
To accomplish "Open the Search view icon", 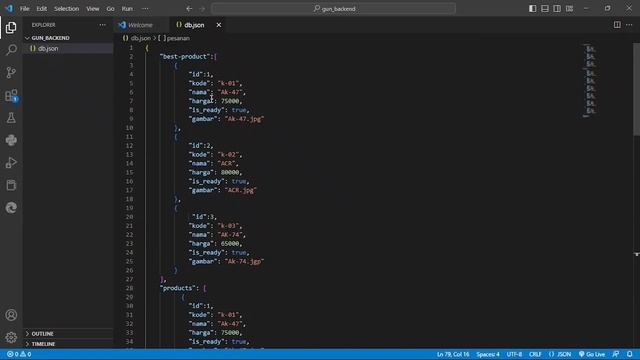I will pos(11,50).
